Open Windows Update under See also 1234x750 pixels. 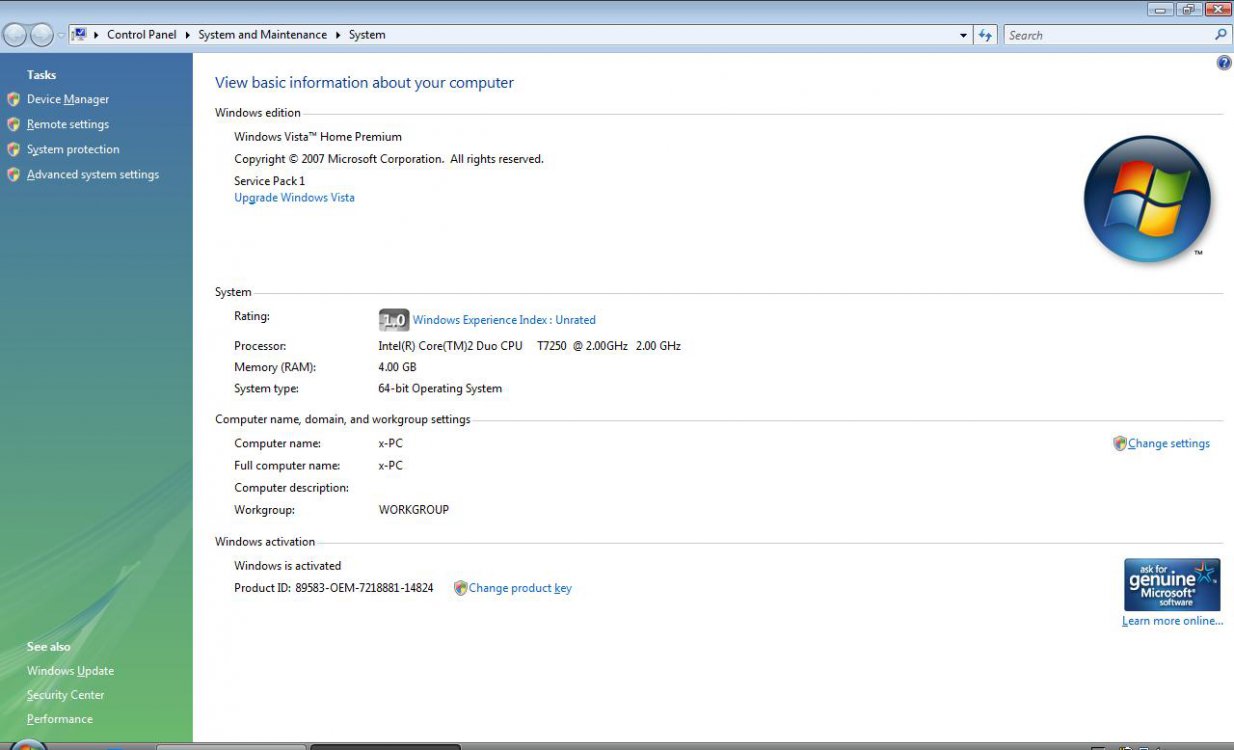(x=70, y=671)
